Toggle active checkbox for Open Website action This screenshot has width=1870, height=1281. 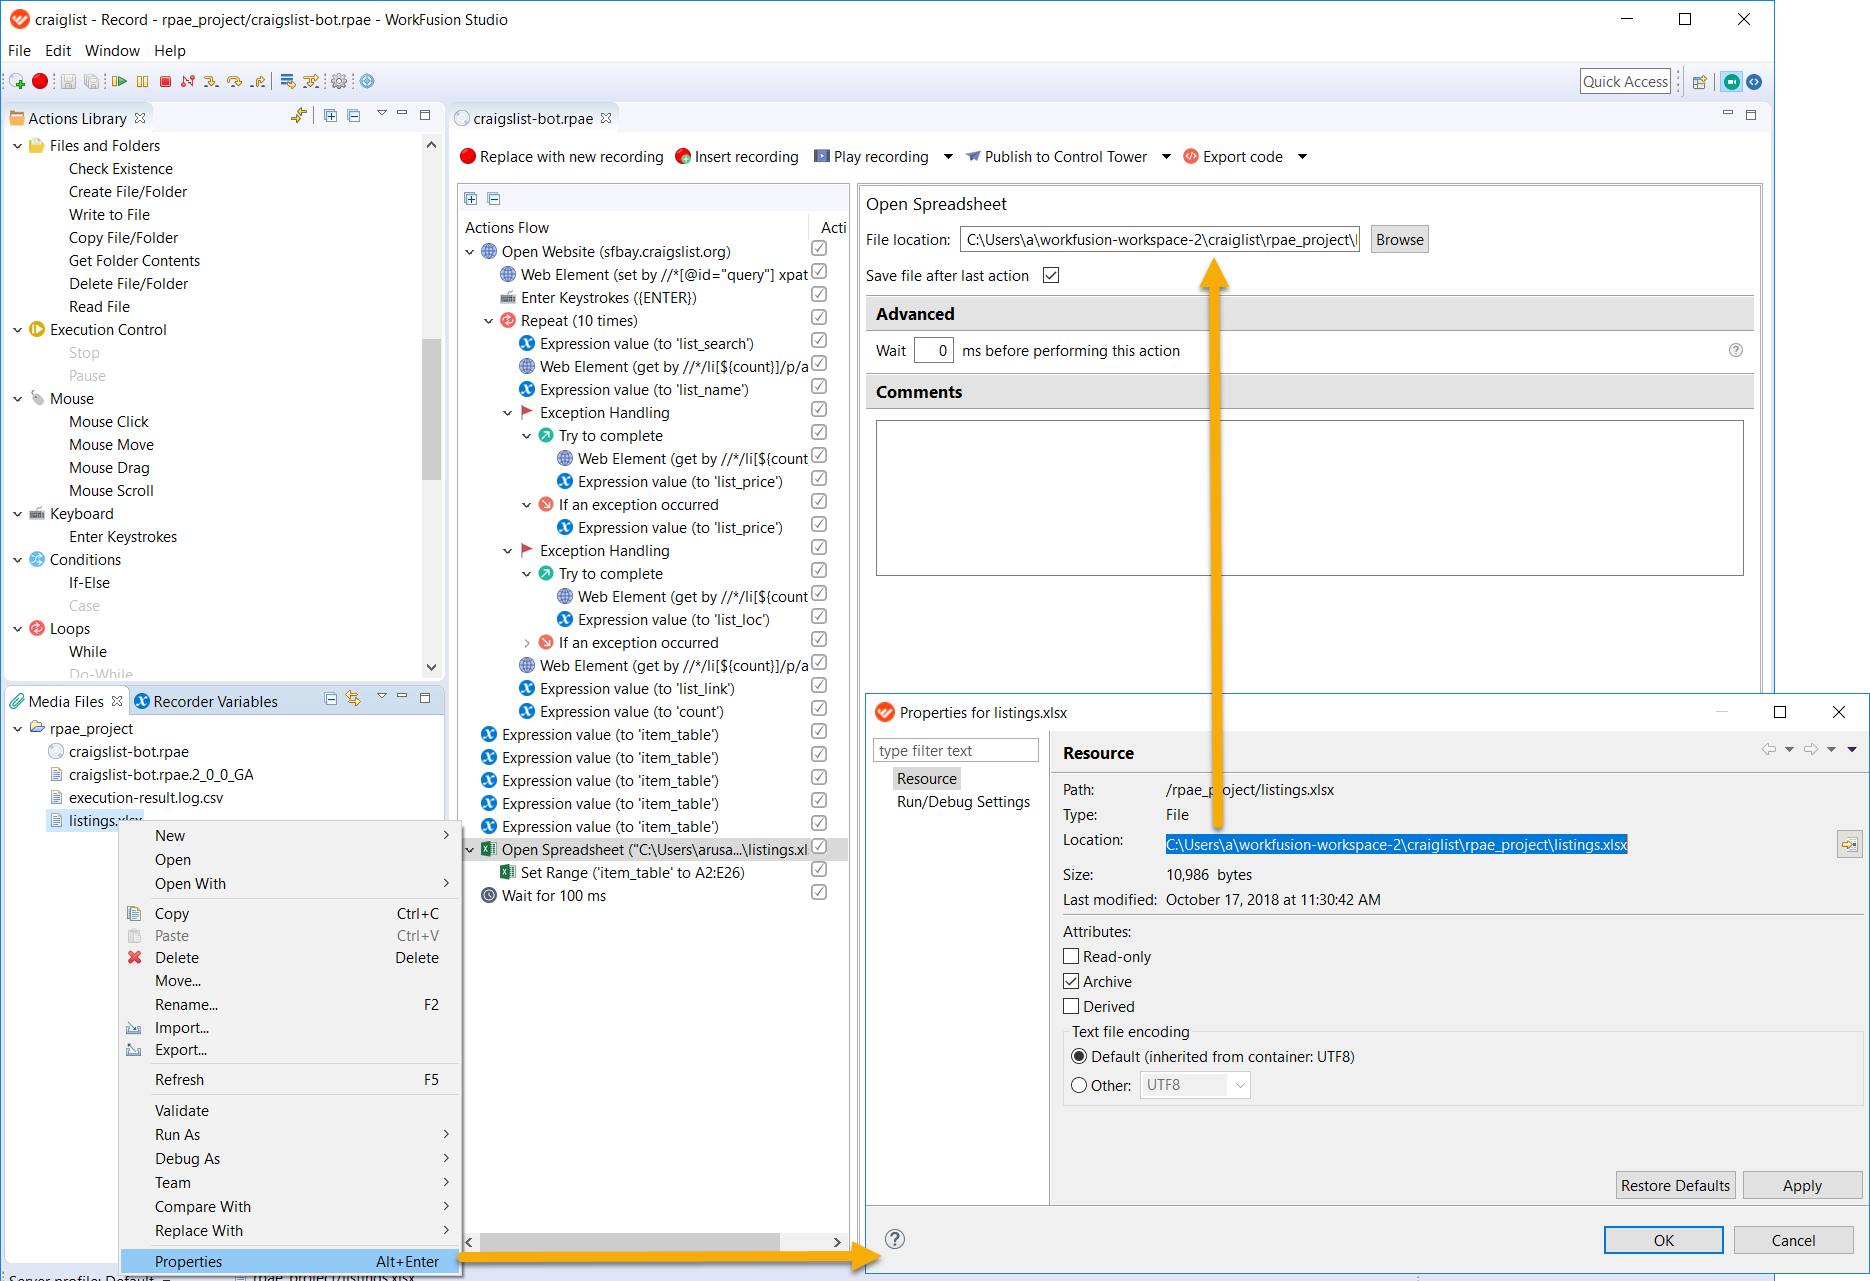click(x=819, y=248)
